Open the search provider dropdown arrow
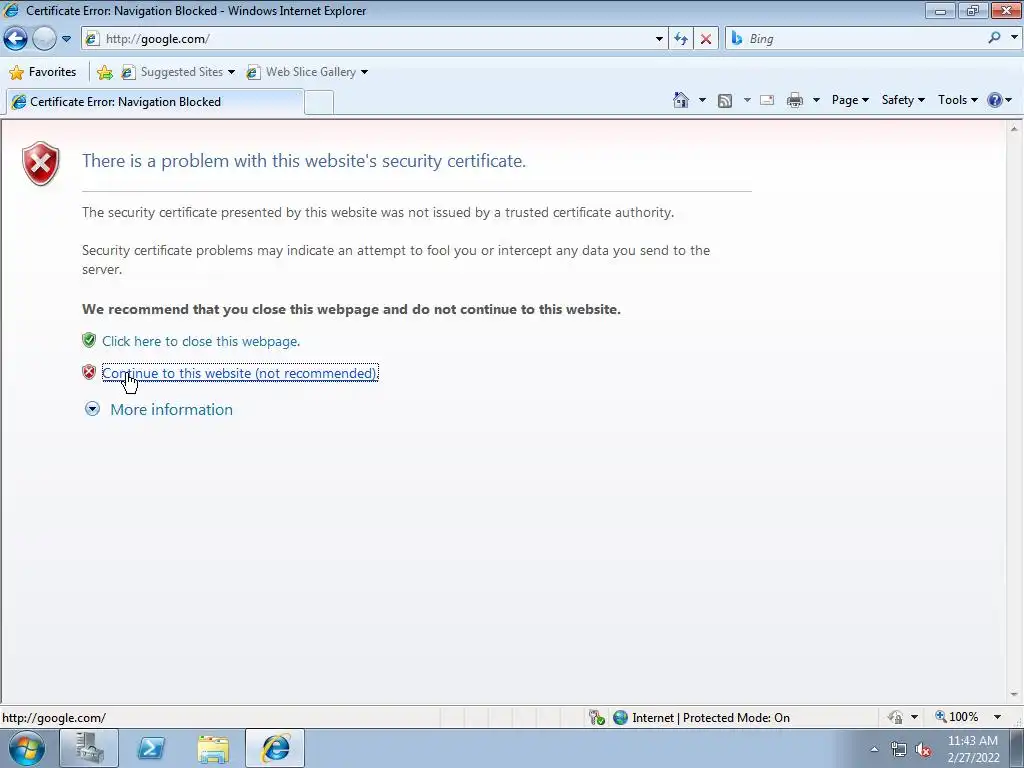The image size is (1024, 768). point(1014,38)
